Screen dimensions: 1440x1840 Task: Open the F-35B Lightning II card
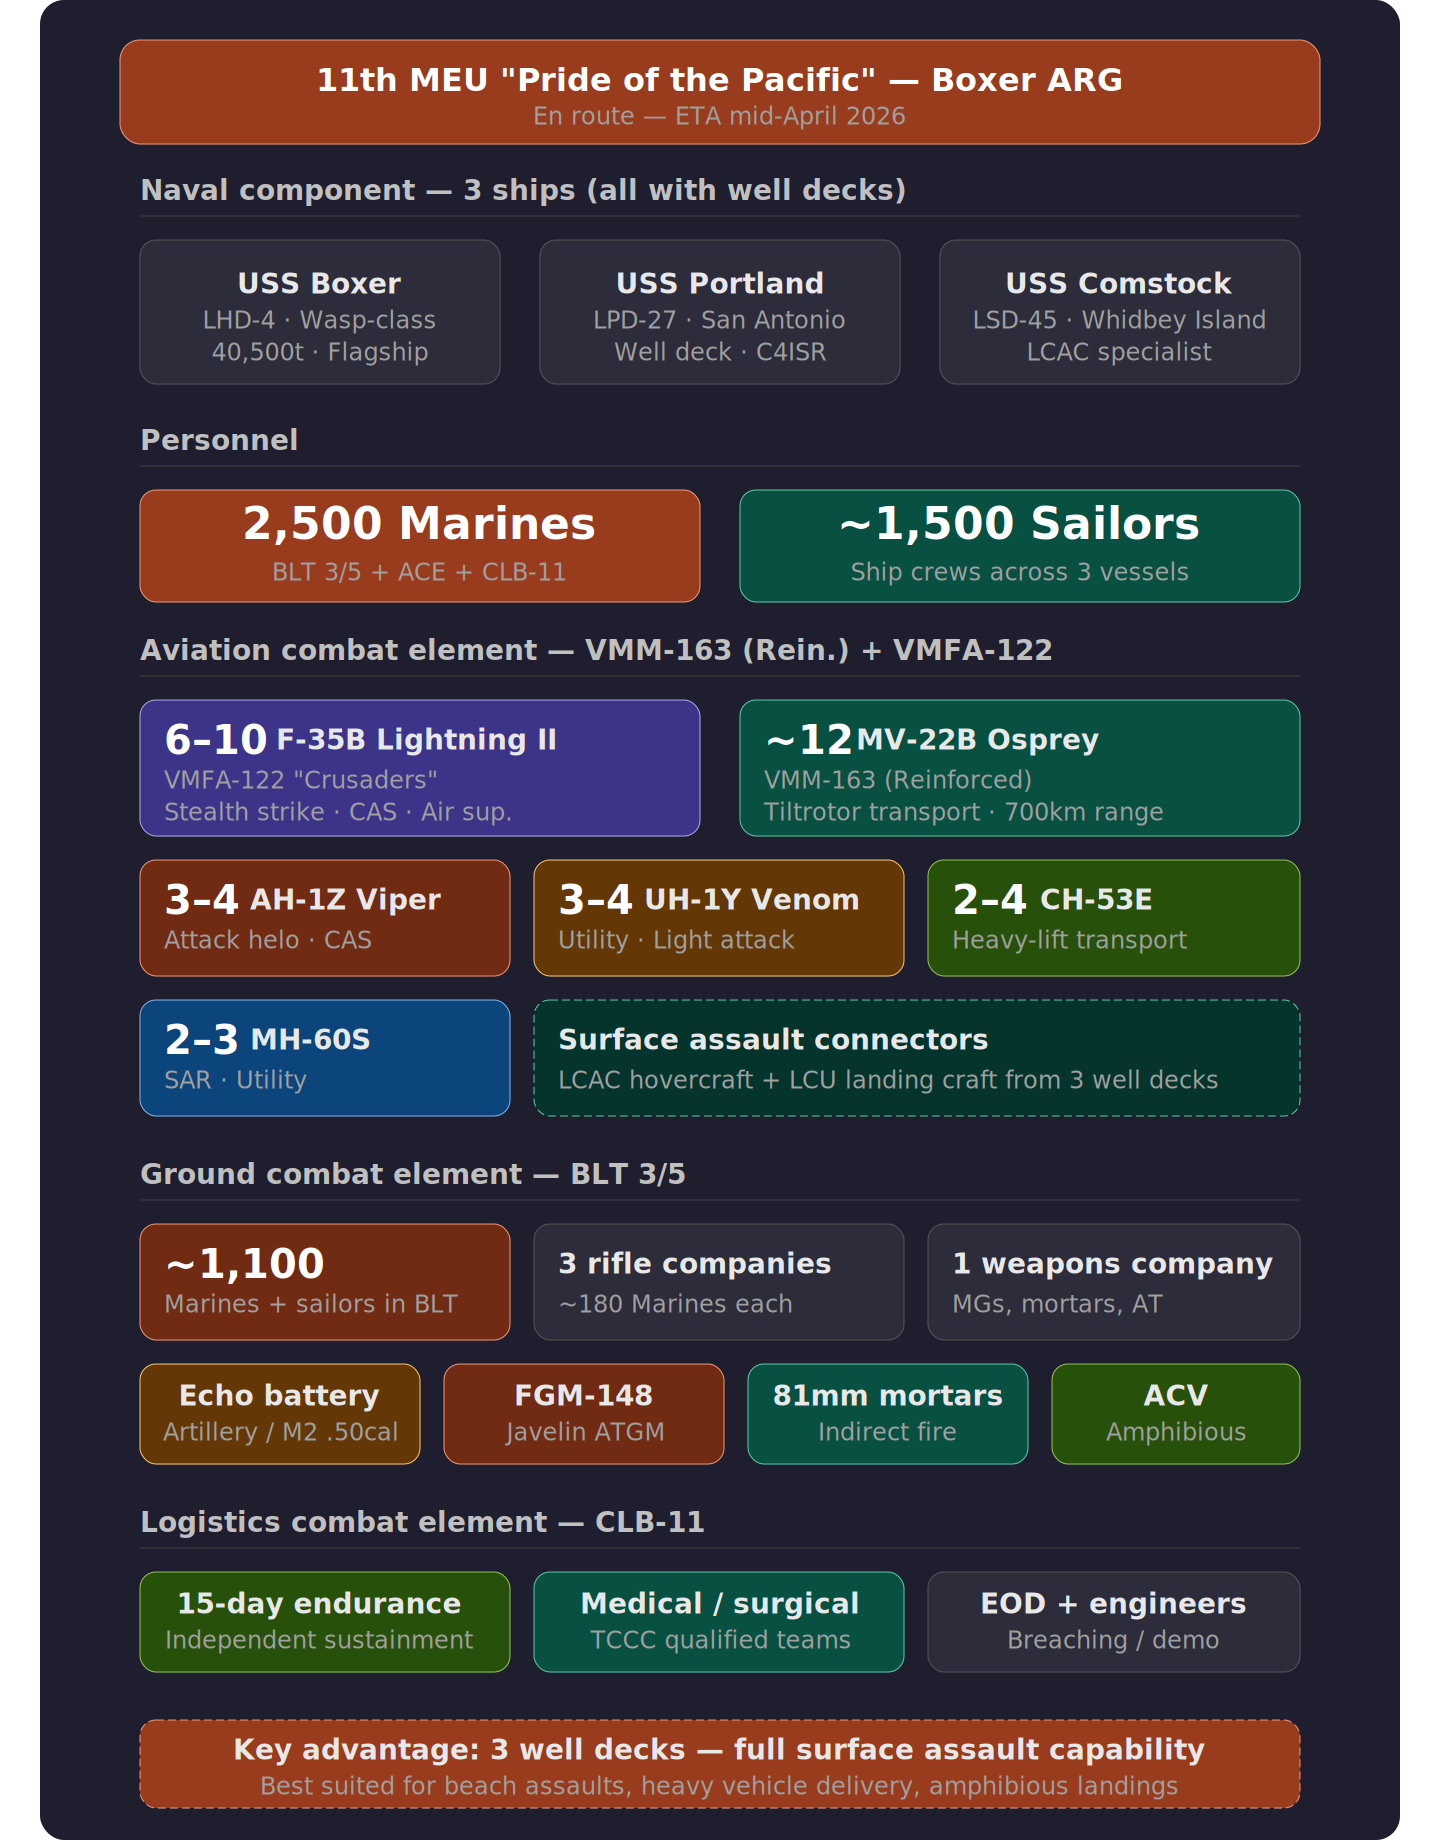(420, 768)
